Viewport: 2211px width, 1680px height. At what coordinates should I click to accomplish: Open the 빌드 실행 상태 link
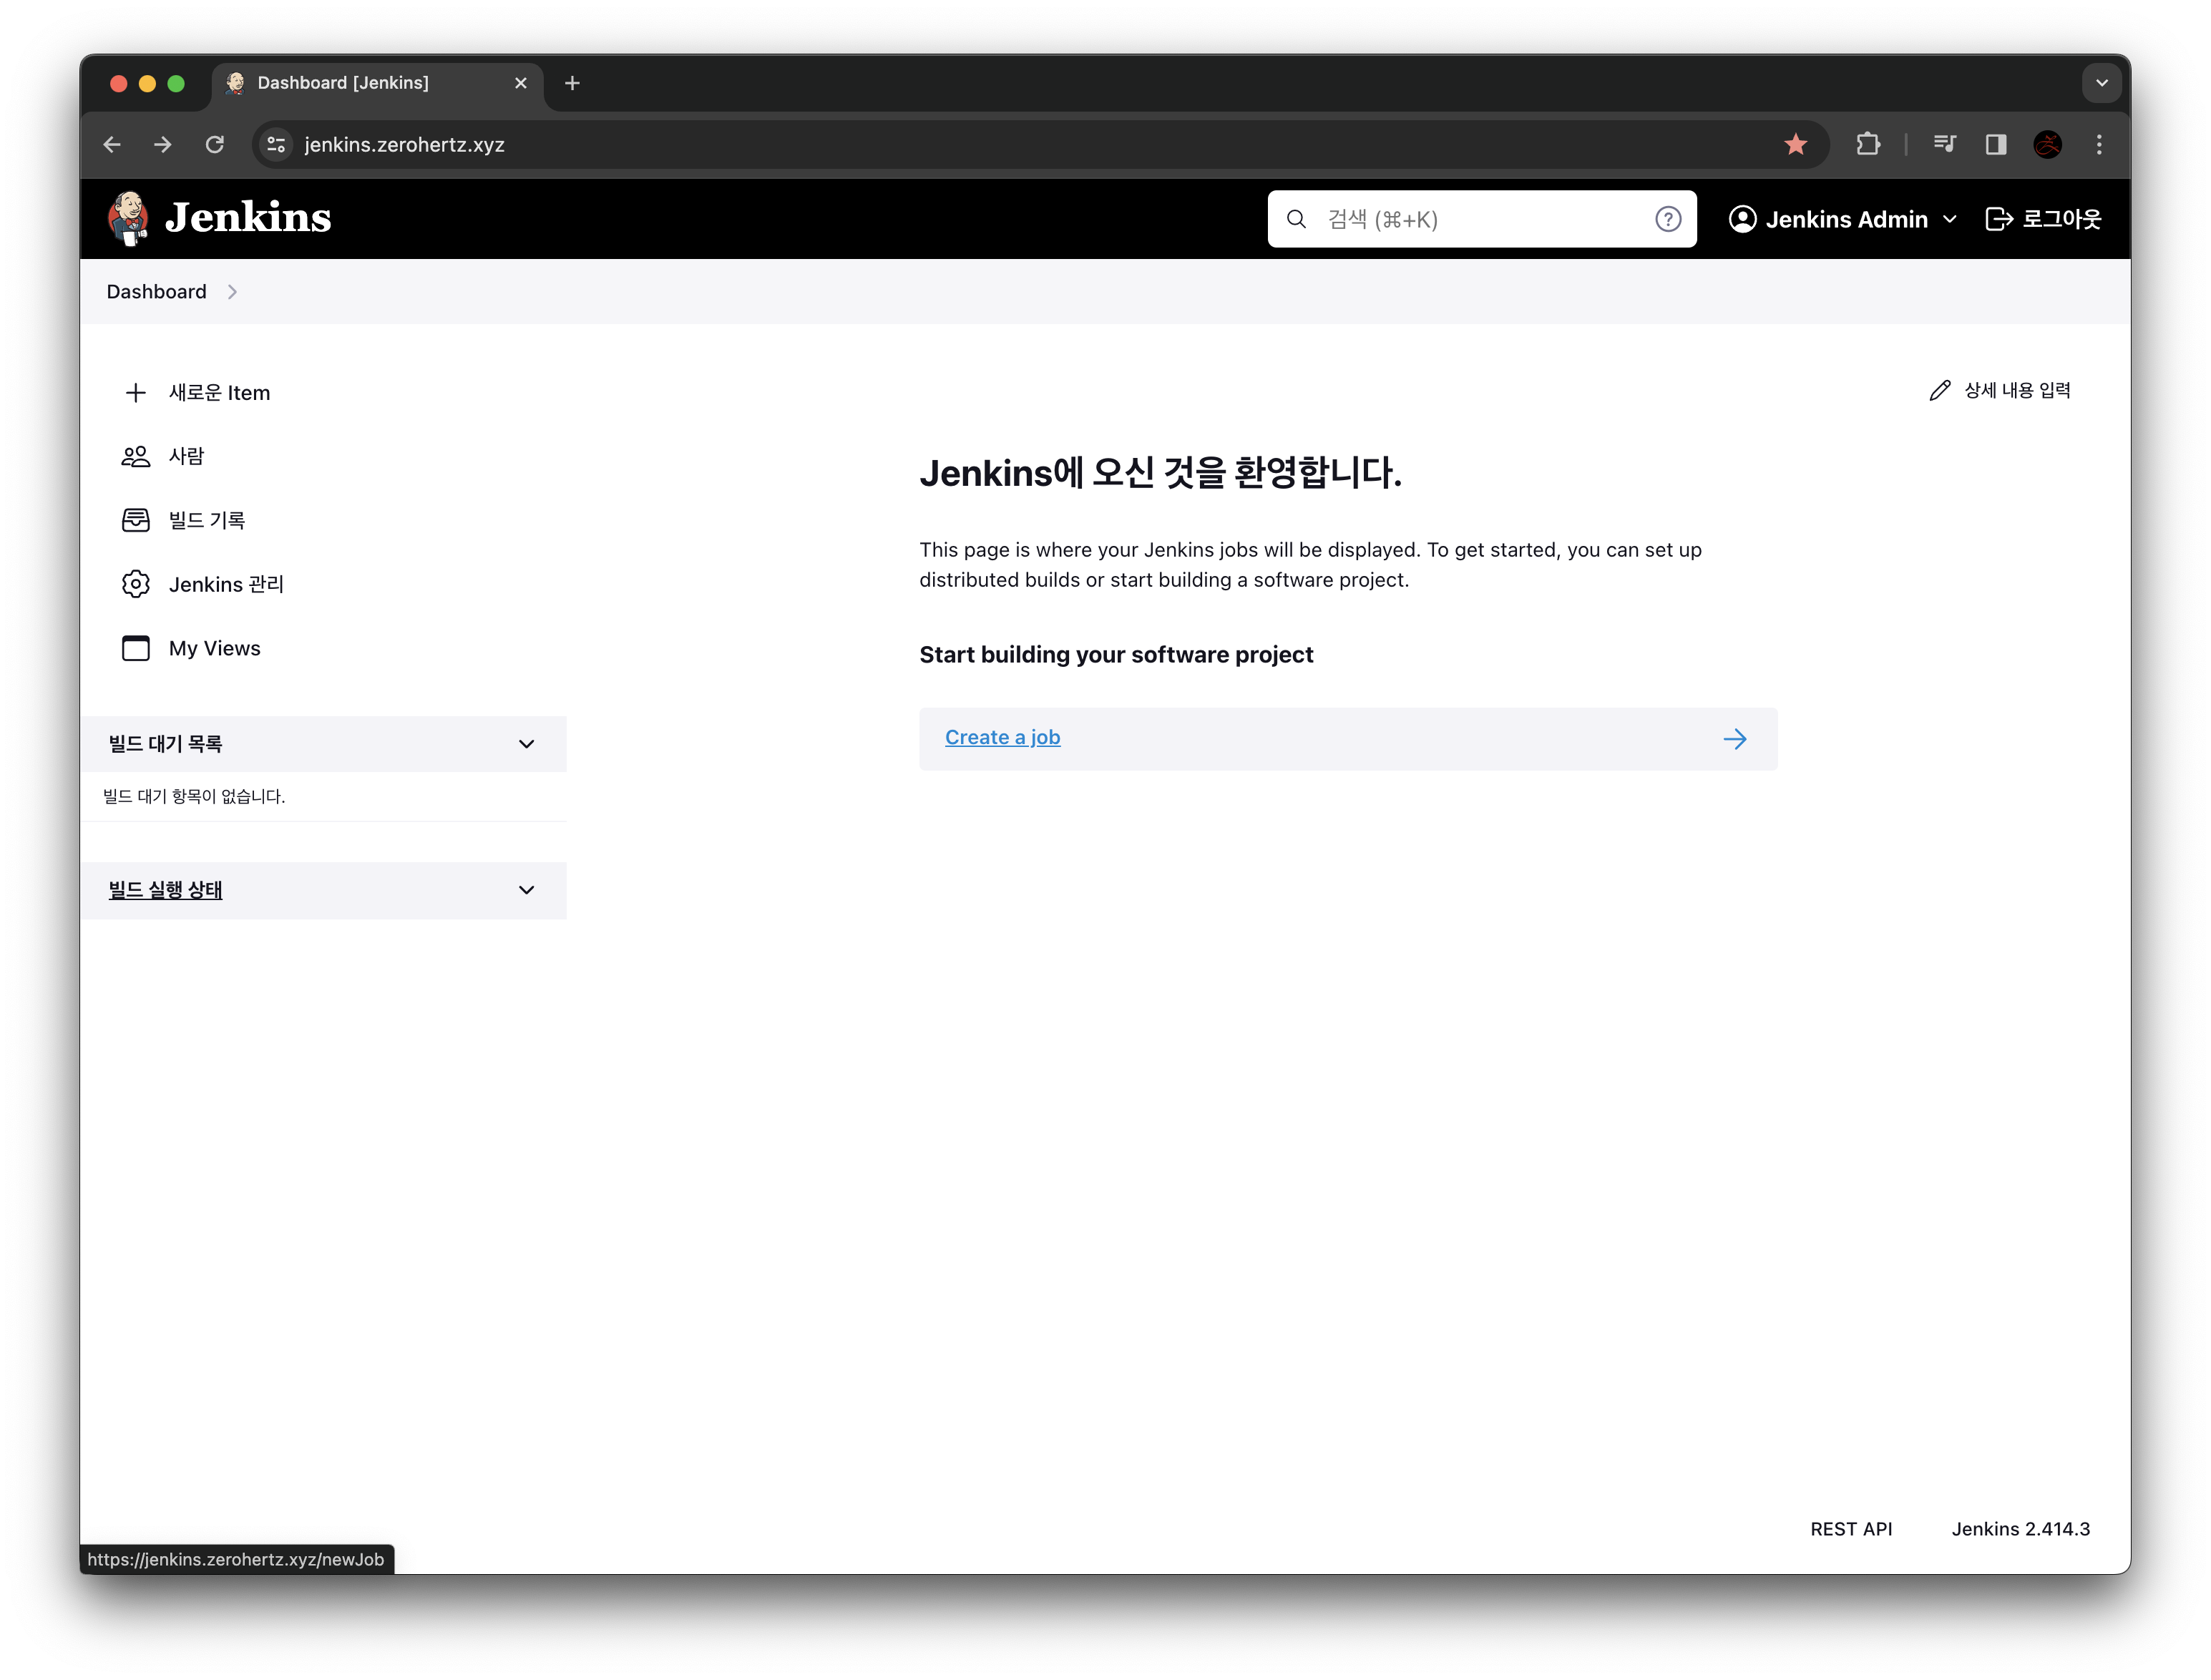166,889
